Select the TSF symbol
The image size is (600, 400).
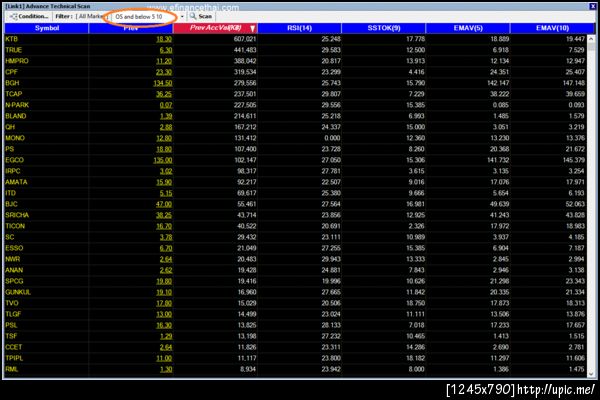[11, 336]
